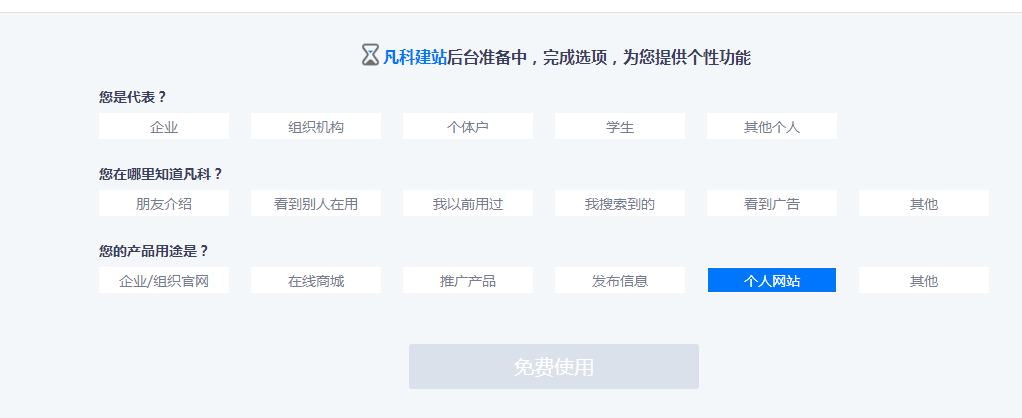Choose the 组织机构 option
Screen dimensions: 1022x418
(315, 127)
